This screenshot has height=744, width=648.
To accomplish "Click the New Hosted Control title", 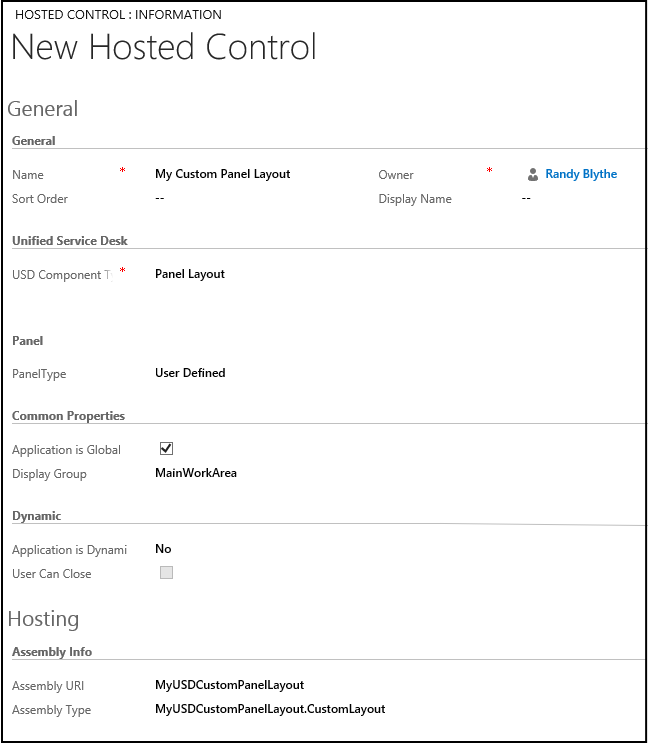I will point(164,47).
